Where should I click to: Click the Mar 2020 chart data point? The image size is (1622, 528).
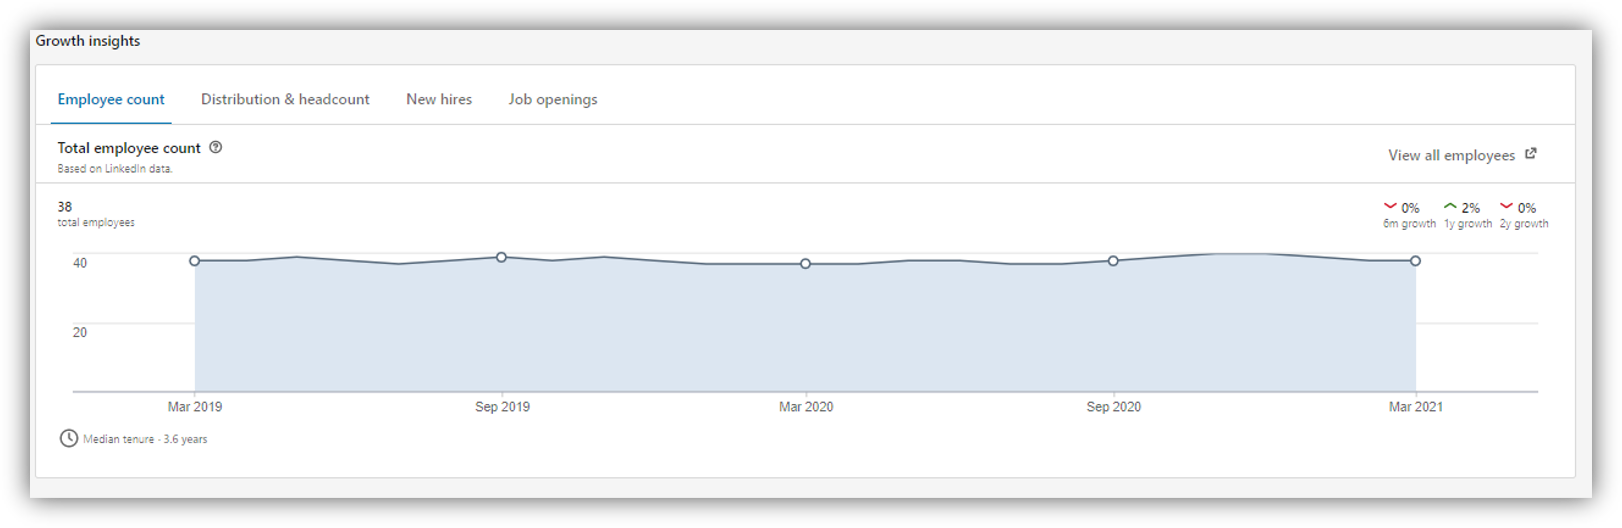tap(806, 264)
